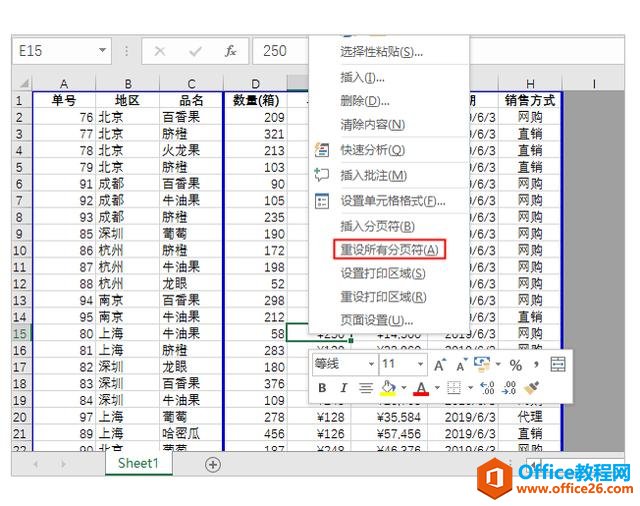Click the Increase Decimal icon
This screenshot has width=640, height=506.
(x=487, y=388)
